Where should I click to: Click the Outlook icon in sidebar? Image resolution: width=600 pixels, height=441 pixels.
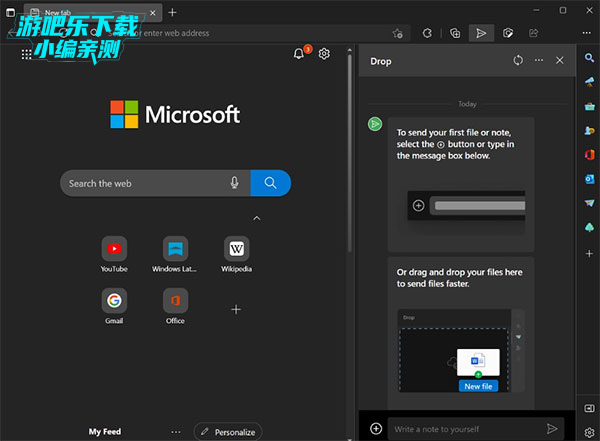(589, 178)
